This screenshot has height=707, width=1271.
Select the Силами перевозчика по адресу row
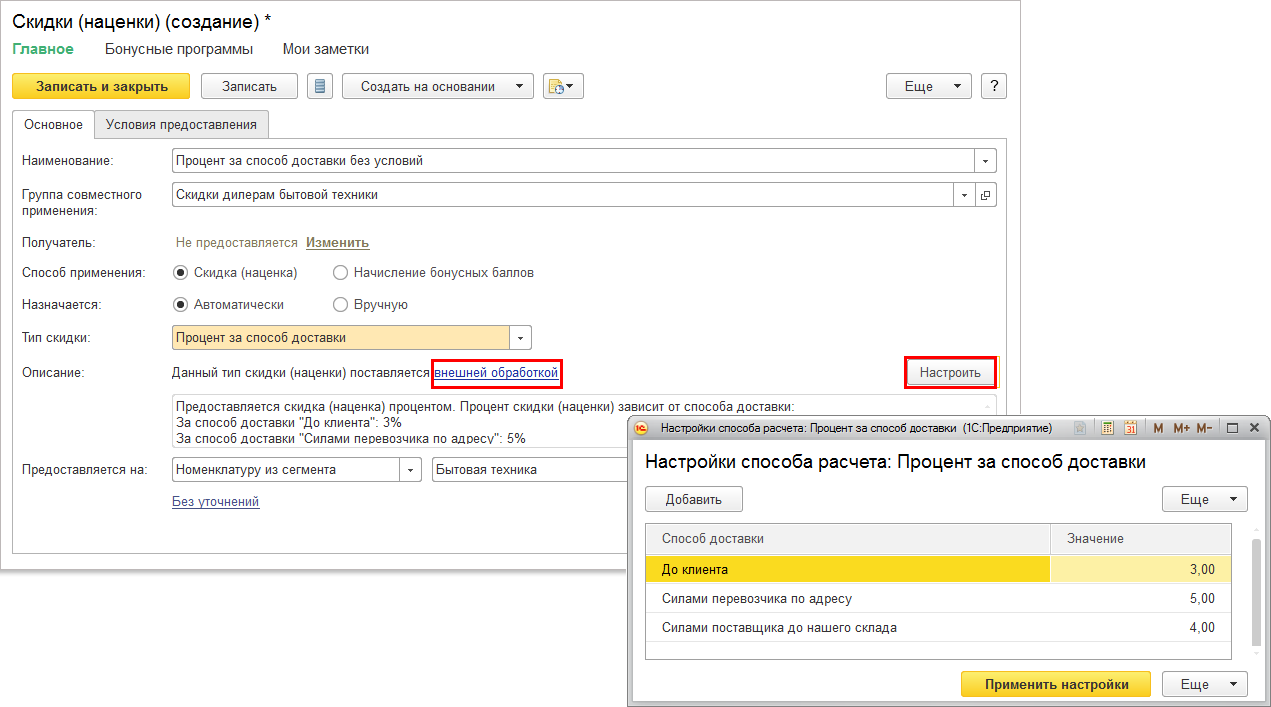[x=756, y=599]
